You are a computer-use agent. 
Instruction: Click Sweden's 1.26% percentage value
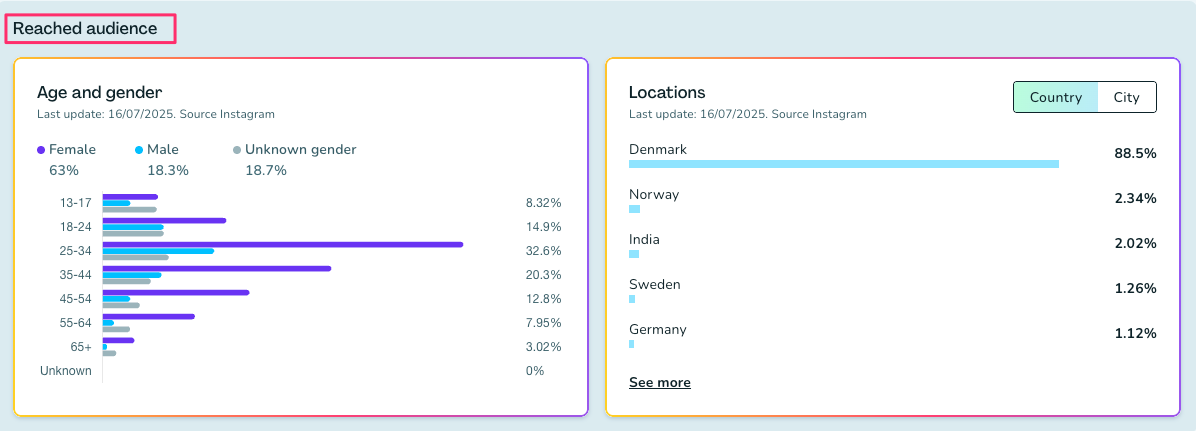point(1135,288)
